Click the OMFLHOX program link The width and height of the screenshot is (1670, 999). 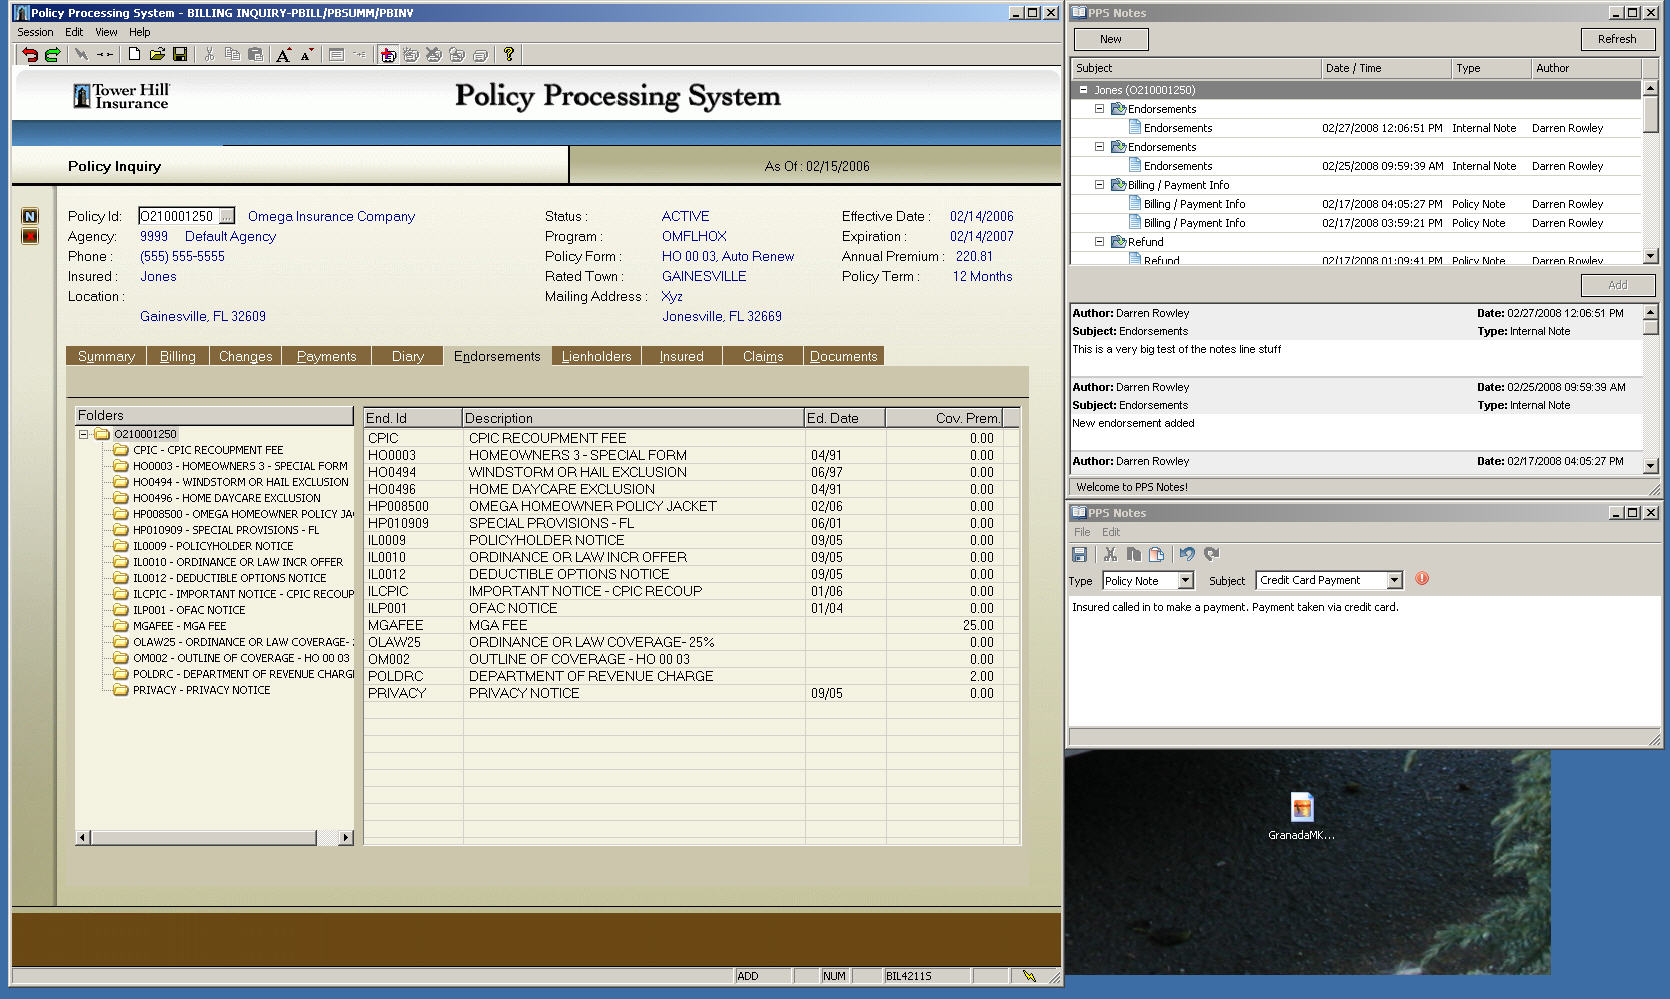[x=694, y=236]
